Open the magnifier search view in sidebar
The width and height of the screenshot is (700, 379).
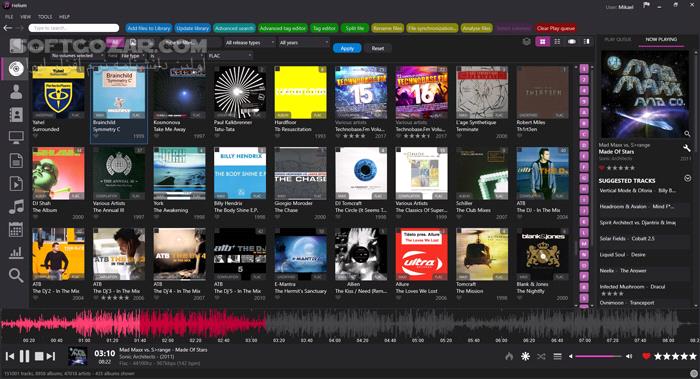click(x=16, y=275)
